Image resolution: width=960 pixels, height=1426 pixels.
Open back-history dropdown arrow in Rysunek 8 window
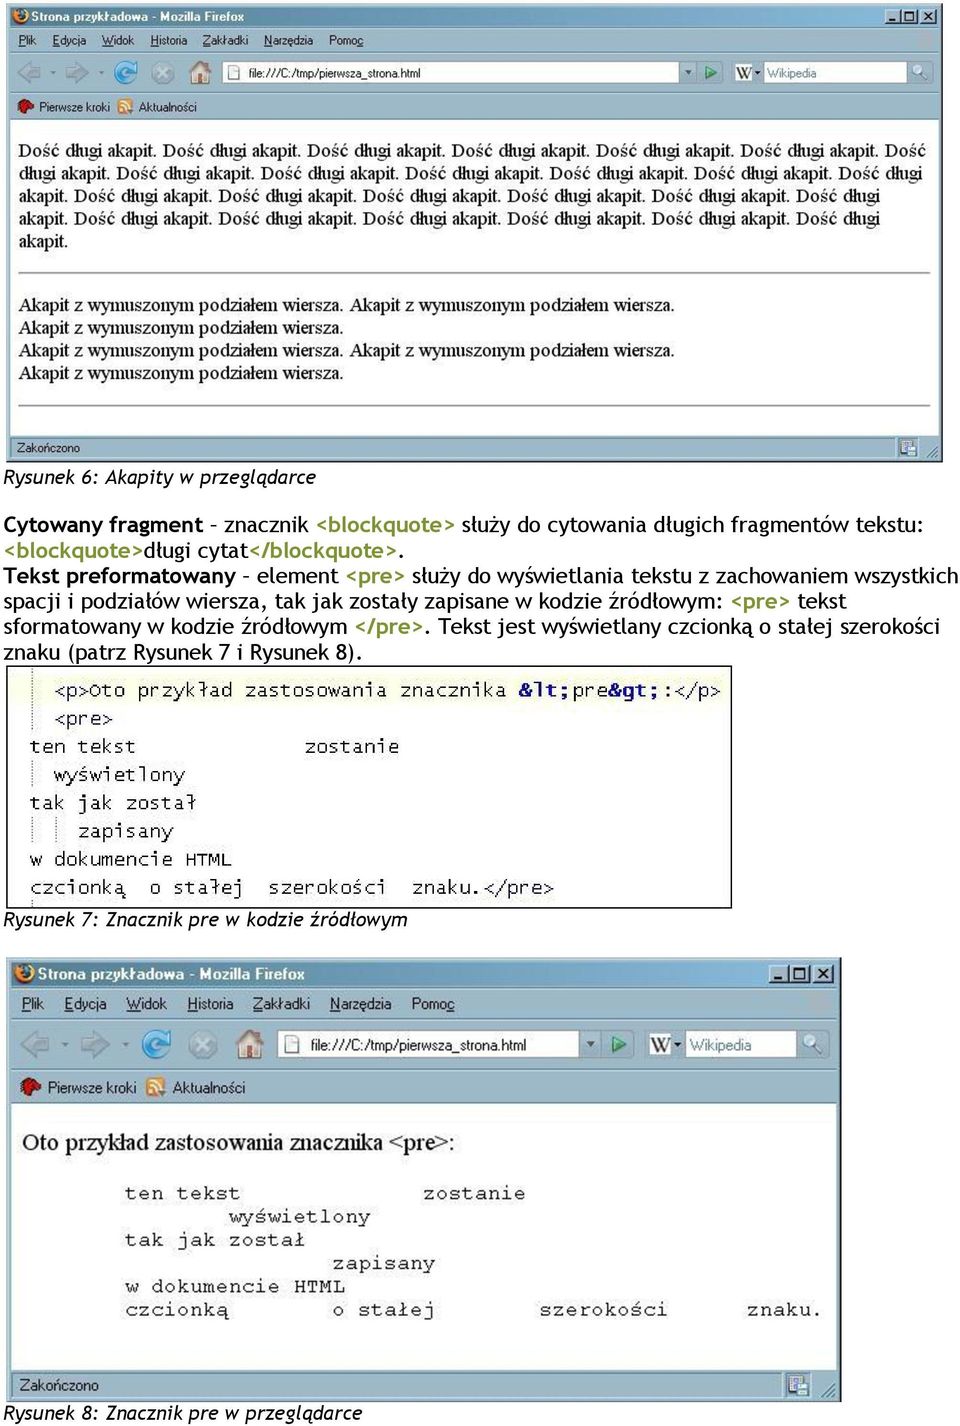65,1045
